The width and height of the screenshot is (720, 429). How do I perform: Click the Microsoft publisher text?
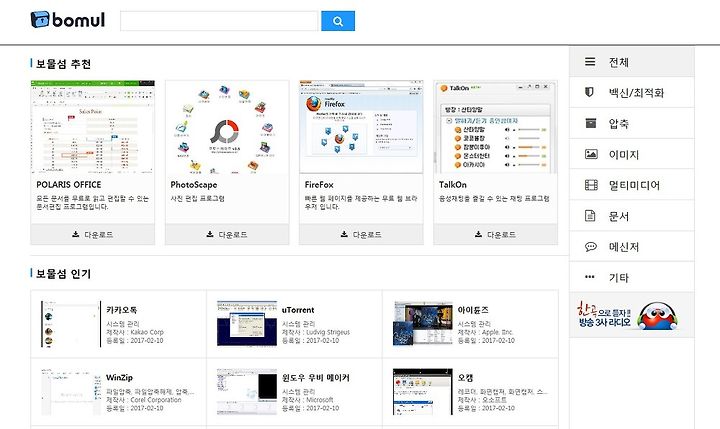click(x=320, y=400)
